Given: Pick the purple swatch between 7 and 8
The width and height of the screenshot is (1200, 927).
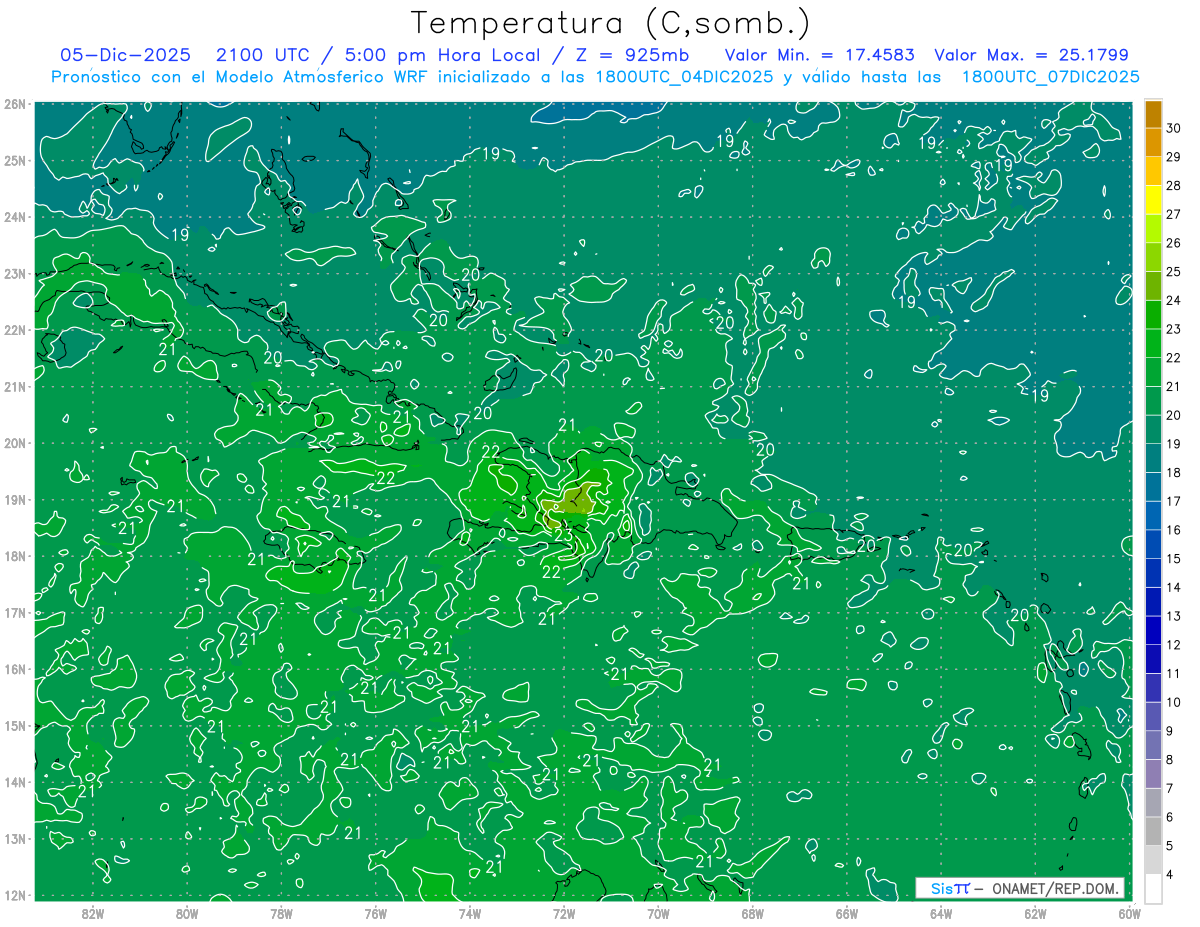Looking at the screenshot, I should click(x=1153, y=774).
